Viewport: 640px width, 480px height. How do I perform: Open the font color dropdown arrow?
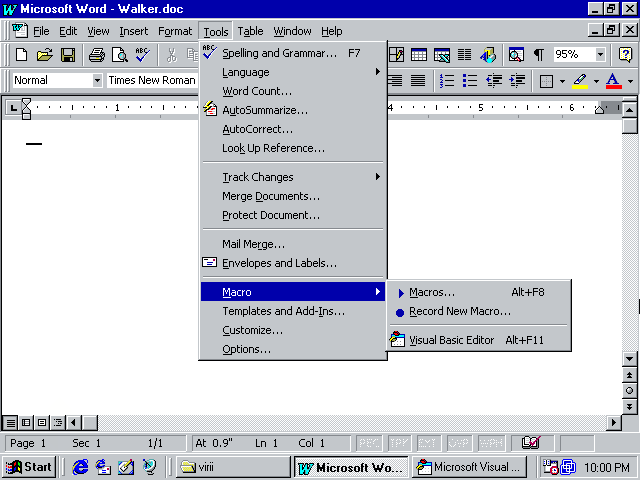pos(630,81)
